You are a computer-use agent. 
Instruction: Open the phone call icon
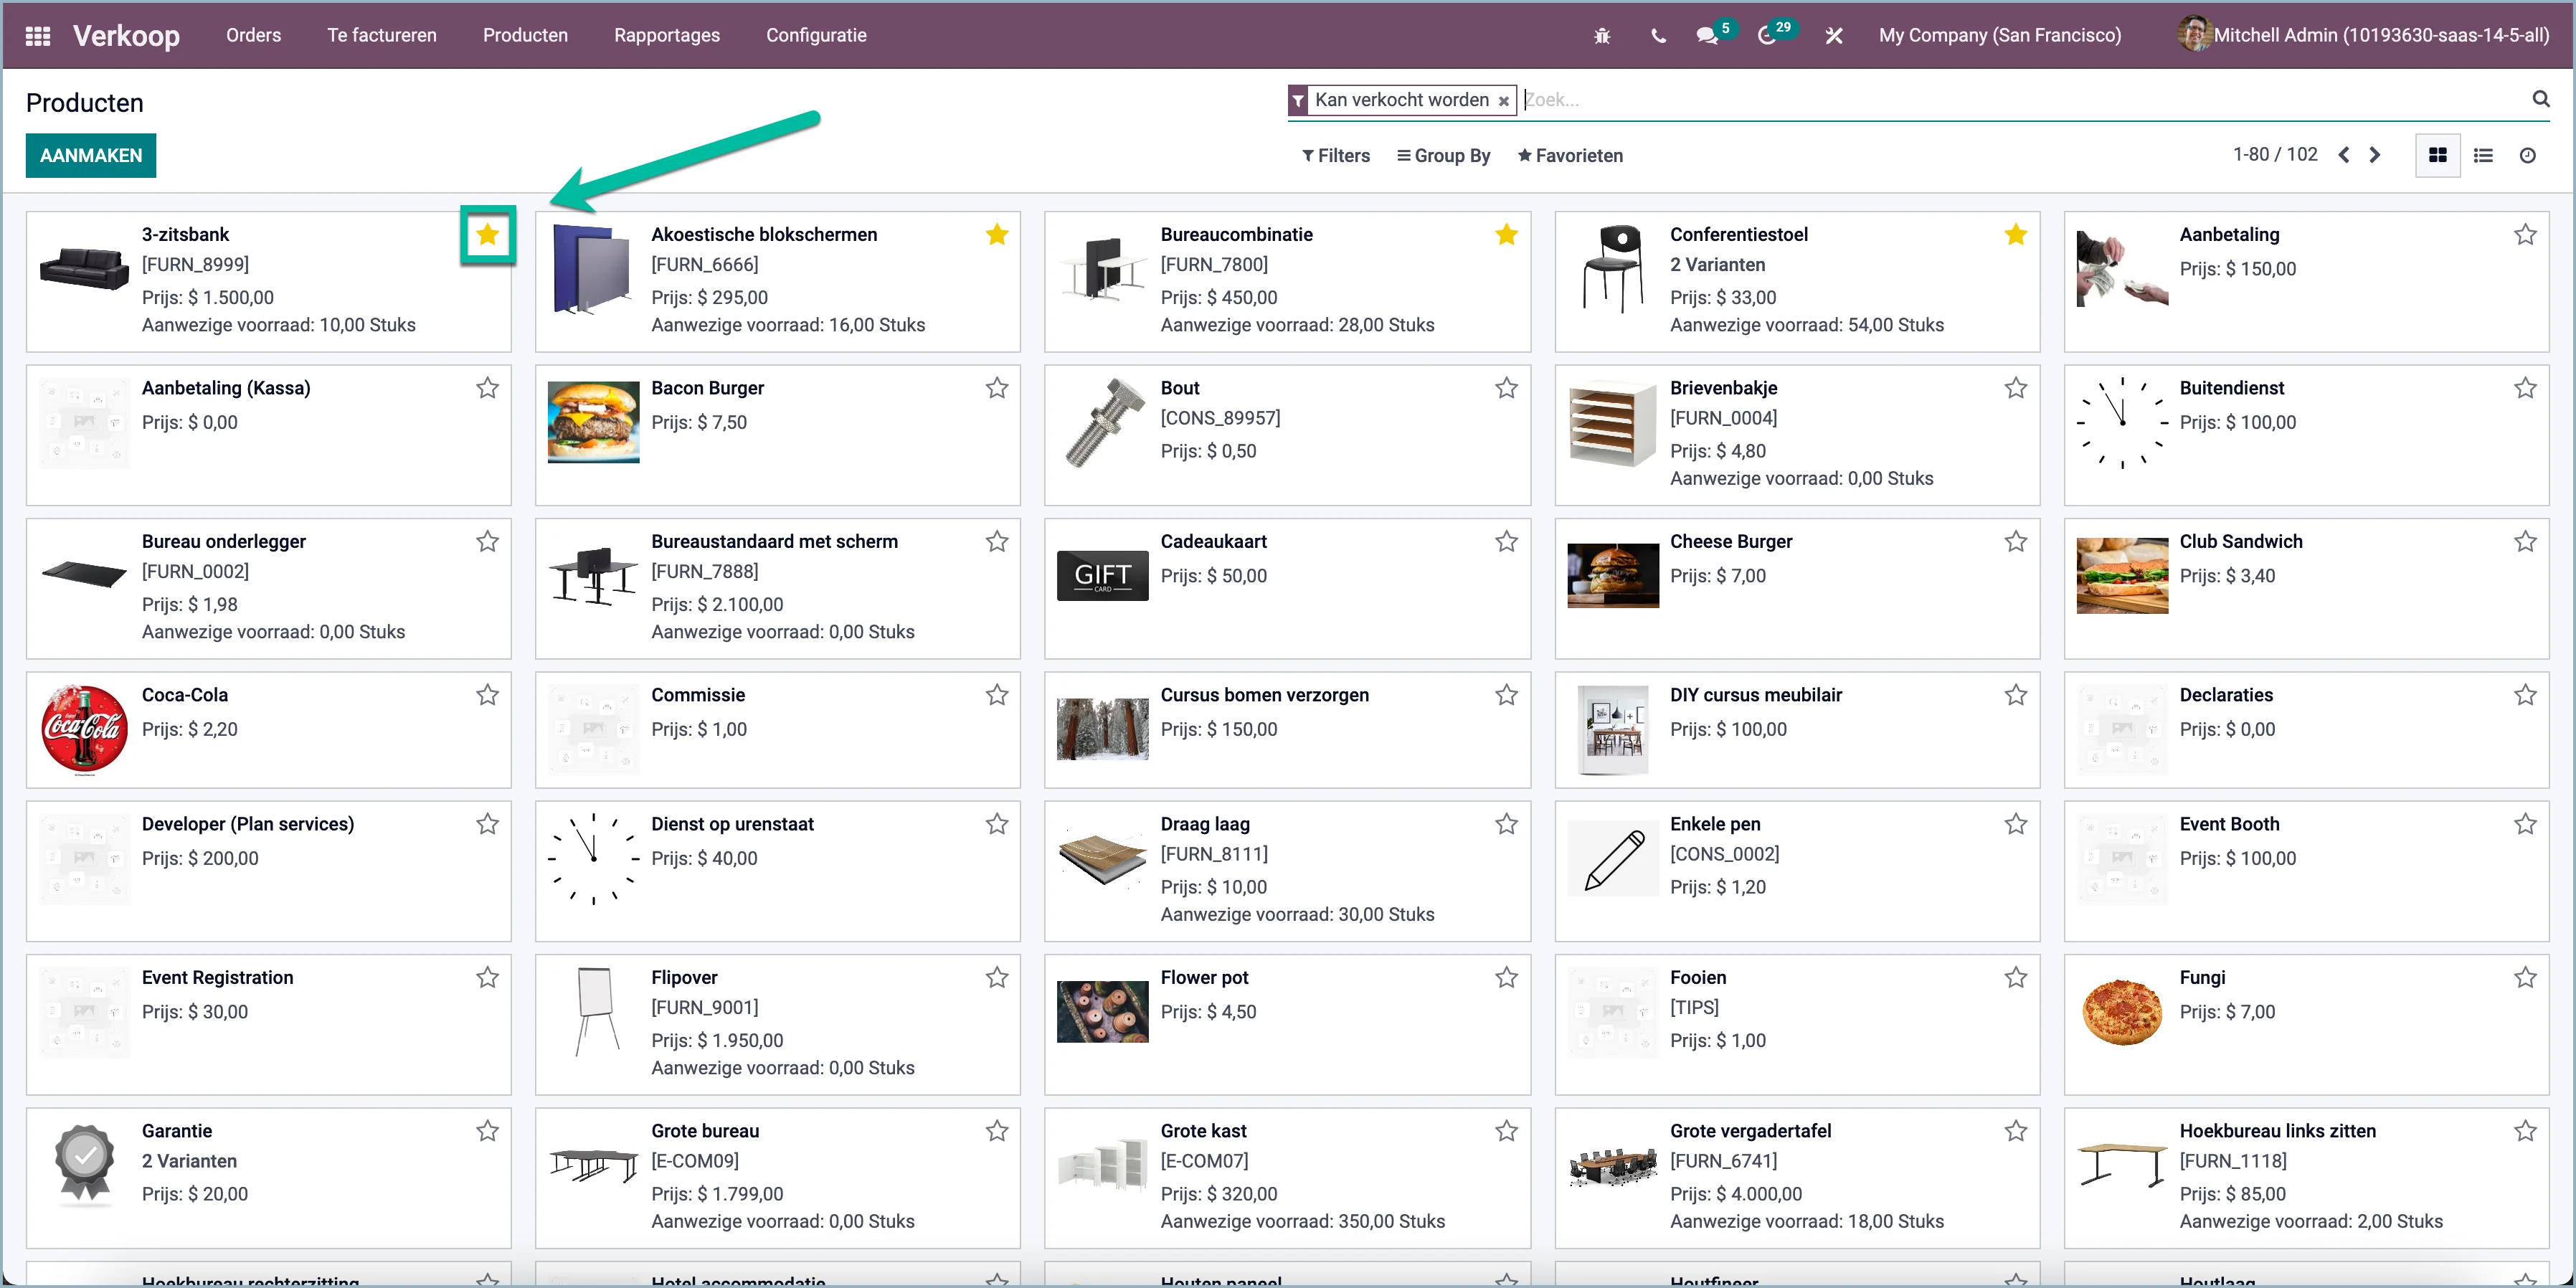[x=1658, y=36]
